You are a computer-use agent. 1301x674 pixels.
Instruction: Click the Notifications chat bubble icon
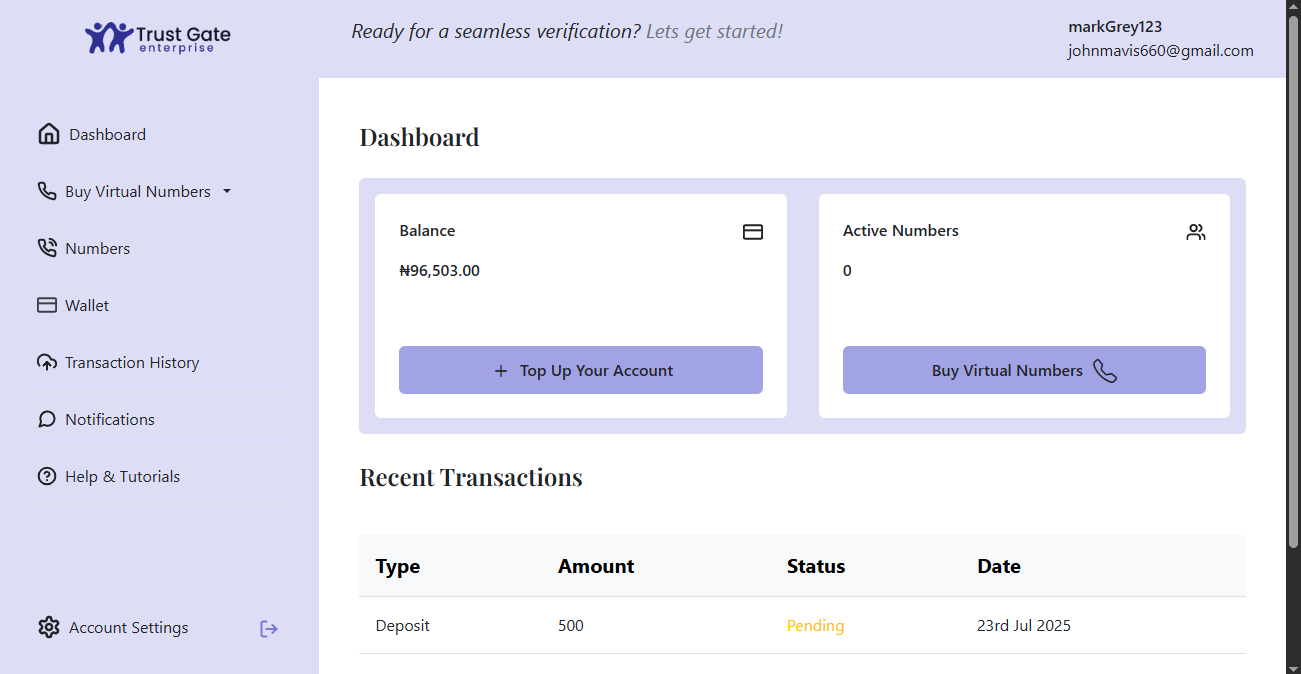pyautogui.click(x=47, y=419)
